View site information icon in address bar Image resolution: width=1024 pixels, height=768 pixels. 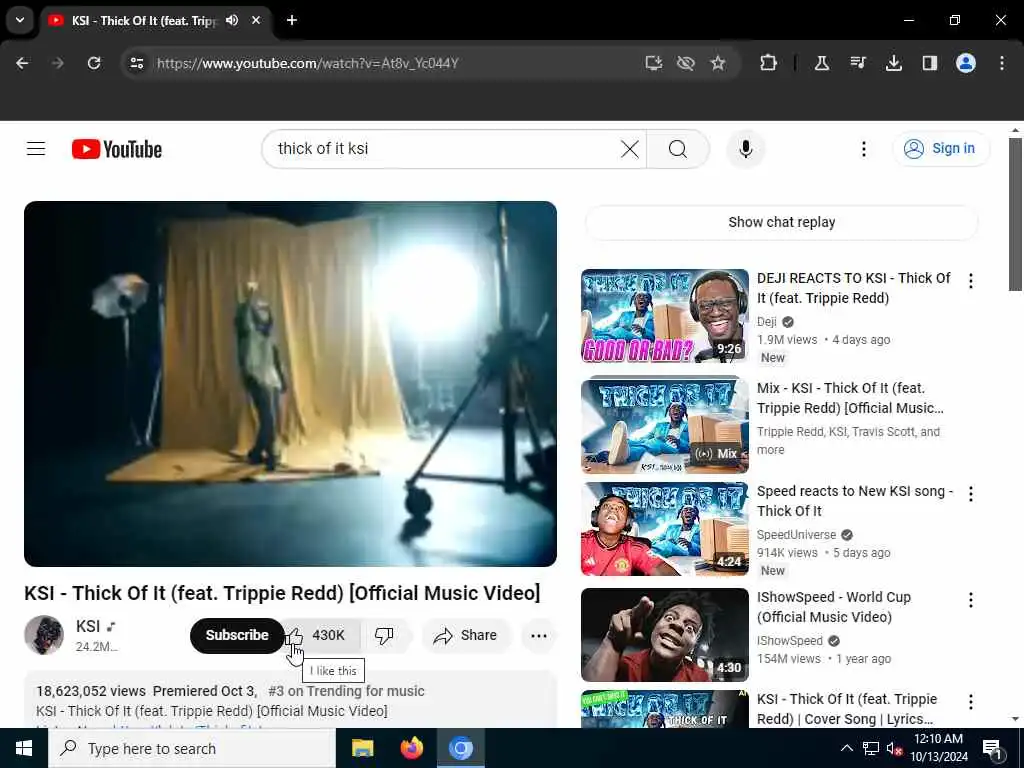[136, 63]
